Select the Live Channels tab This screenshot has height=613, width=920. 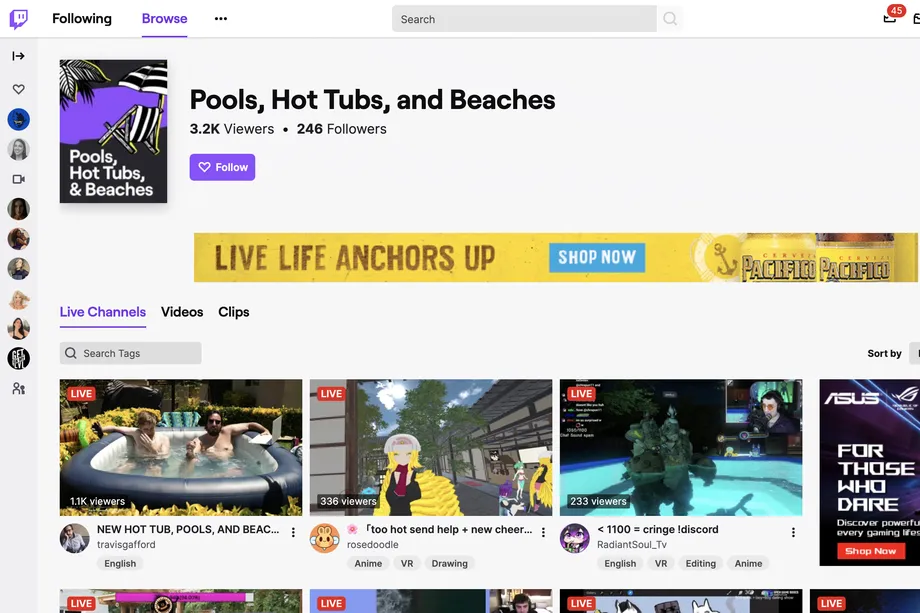click(x=103, y=312)
